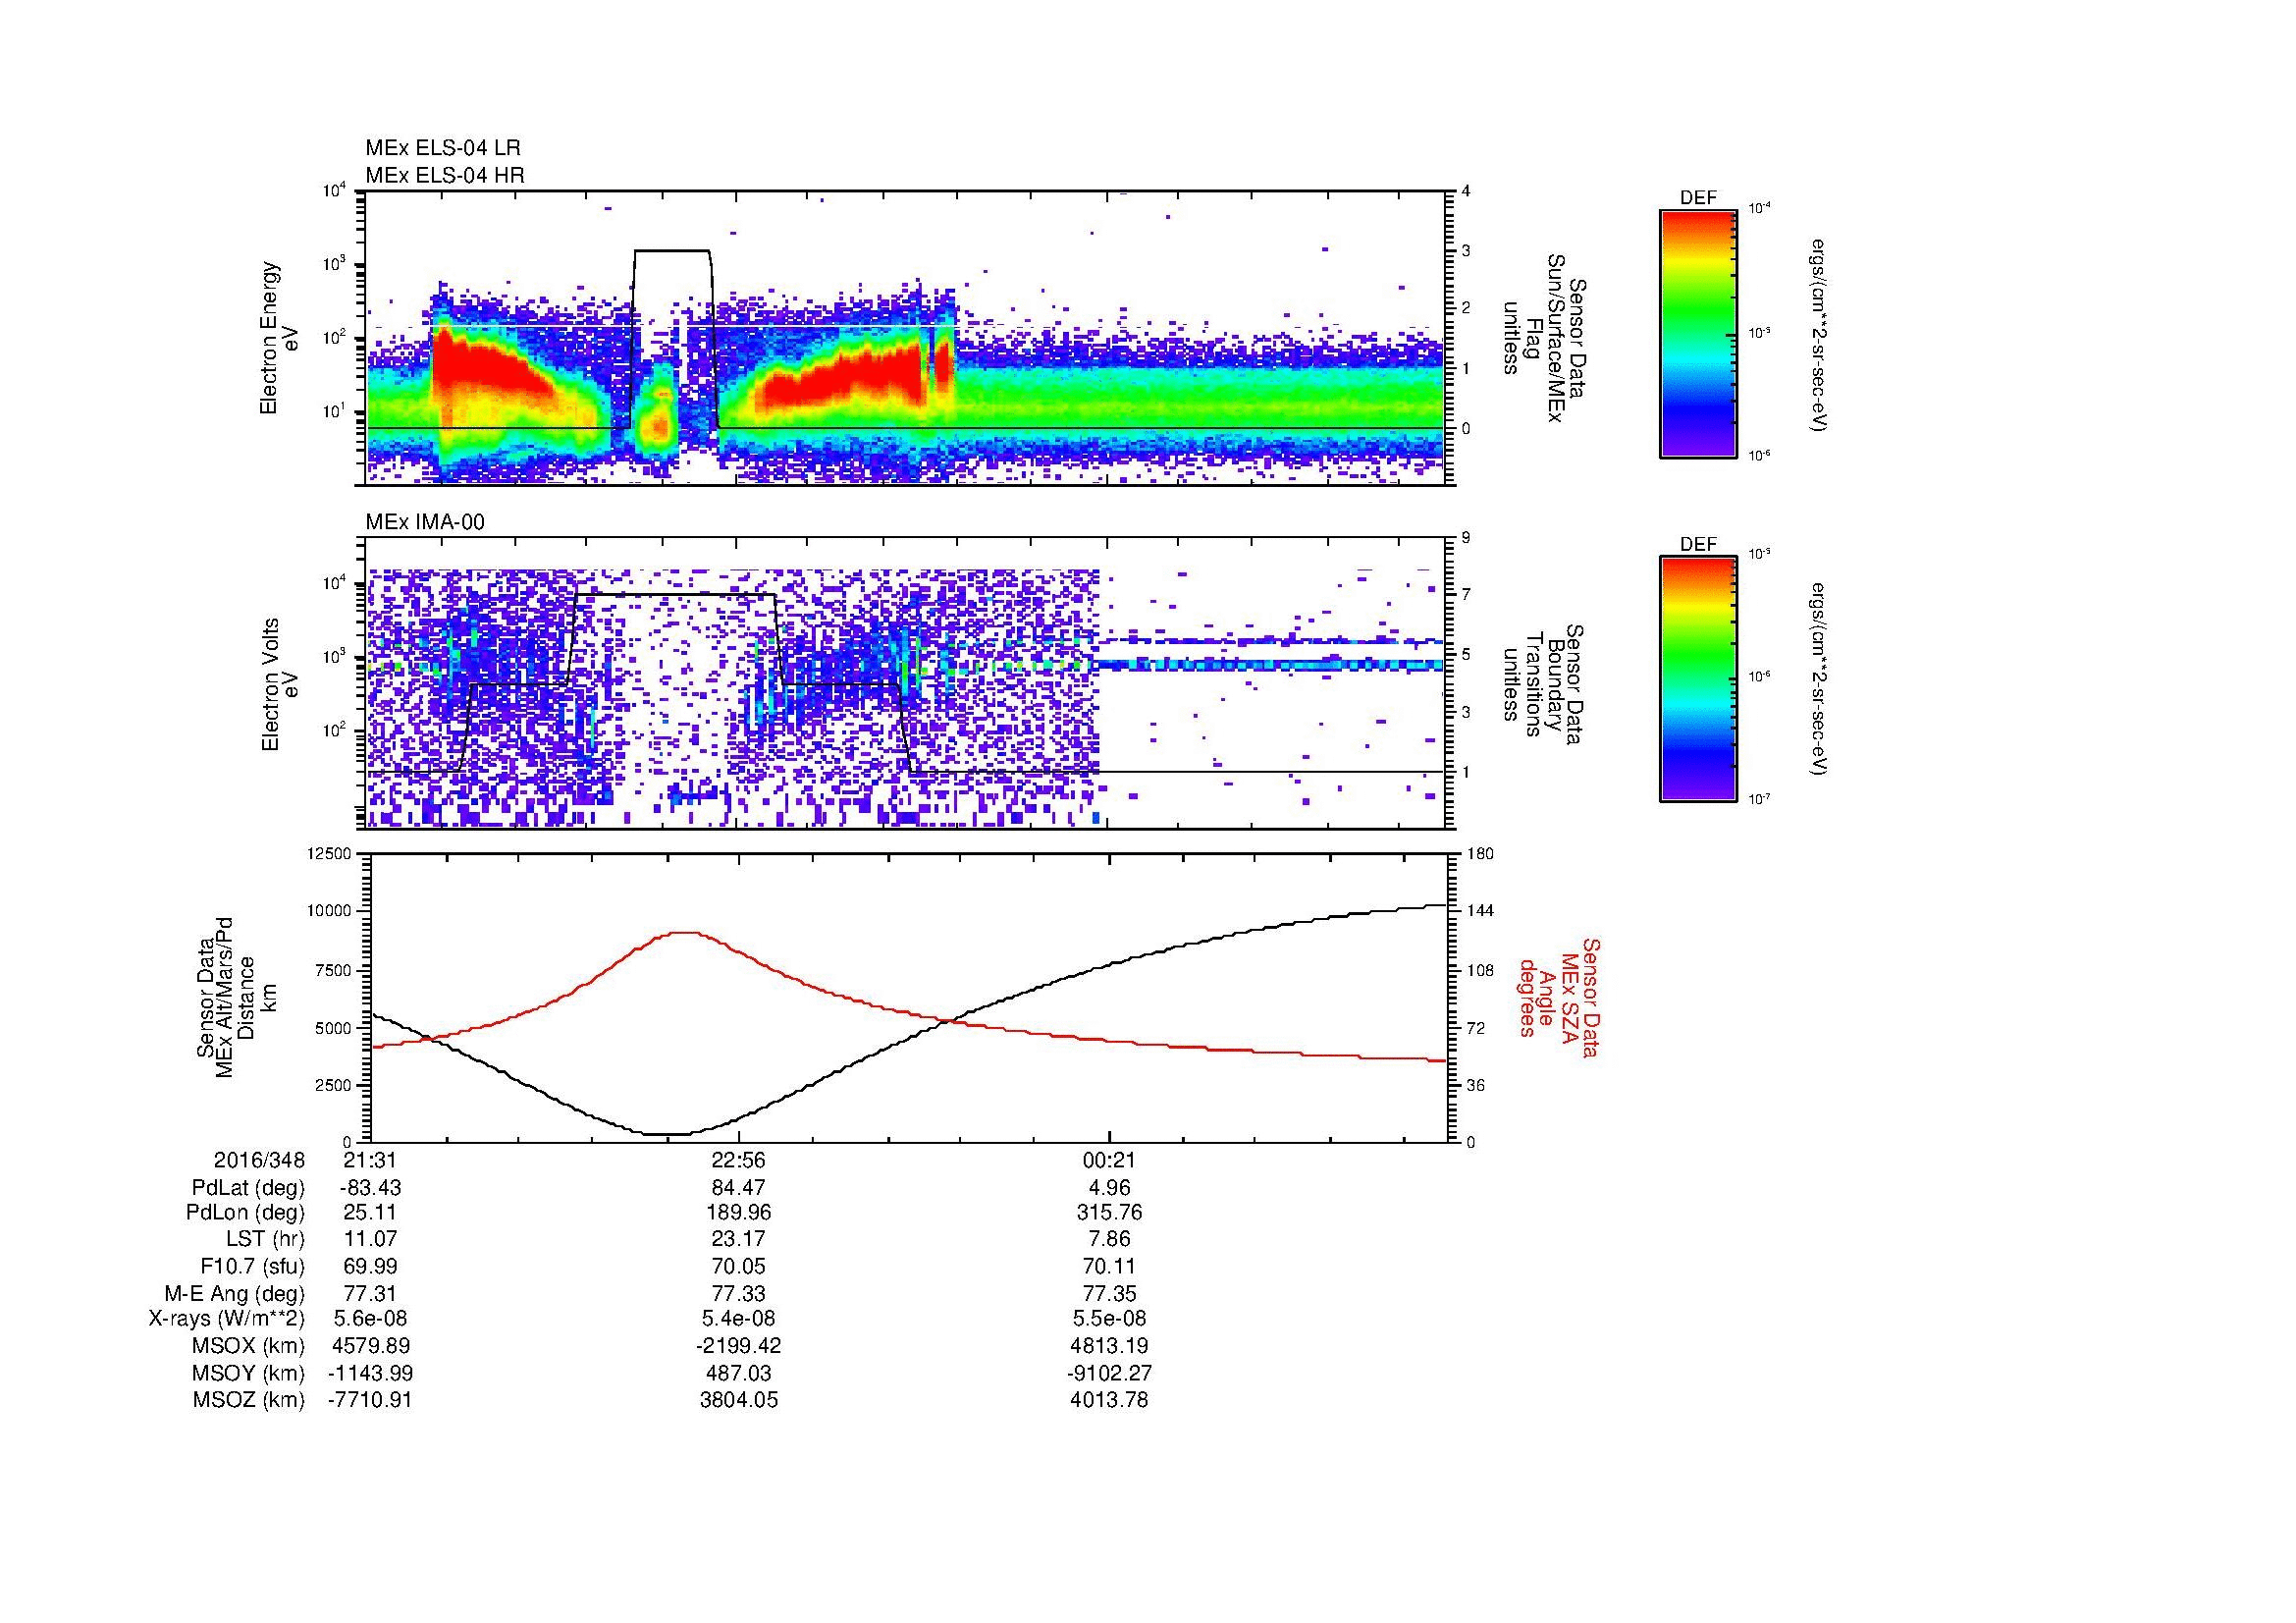The image size is (2296, 1623).
Task: Click the 'MEx ELS-04 HR' plot title
Action: coord(445,175)
